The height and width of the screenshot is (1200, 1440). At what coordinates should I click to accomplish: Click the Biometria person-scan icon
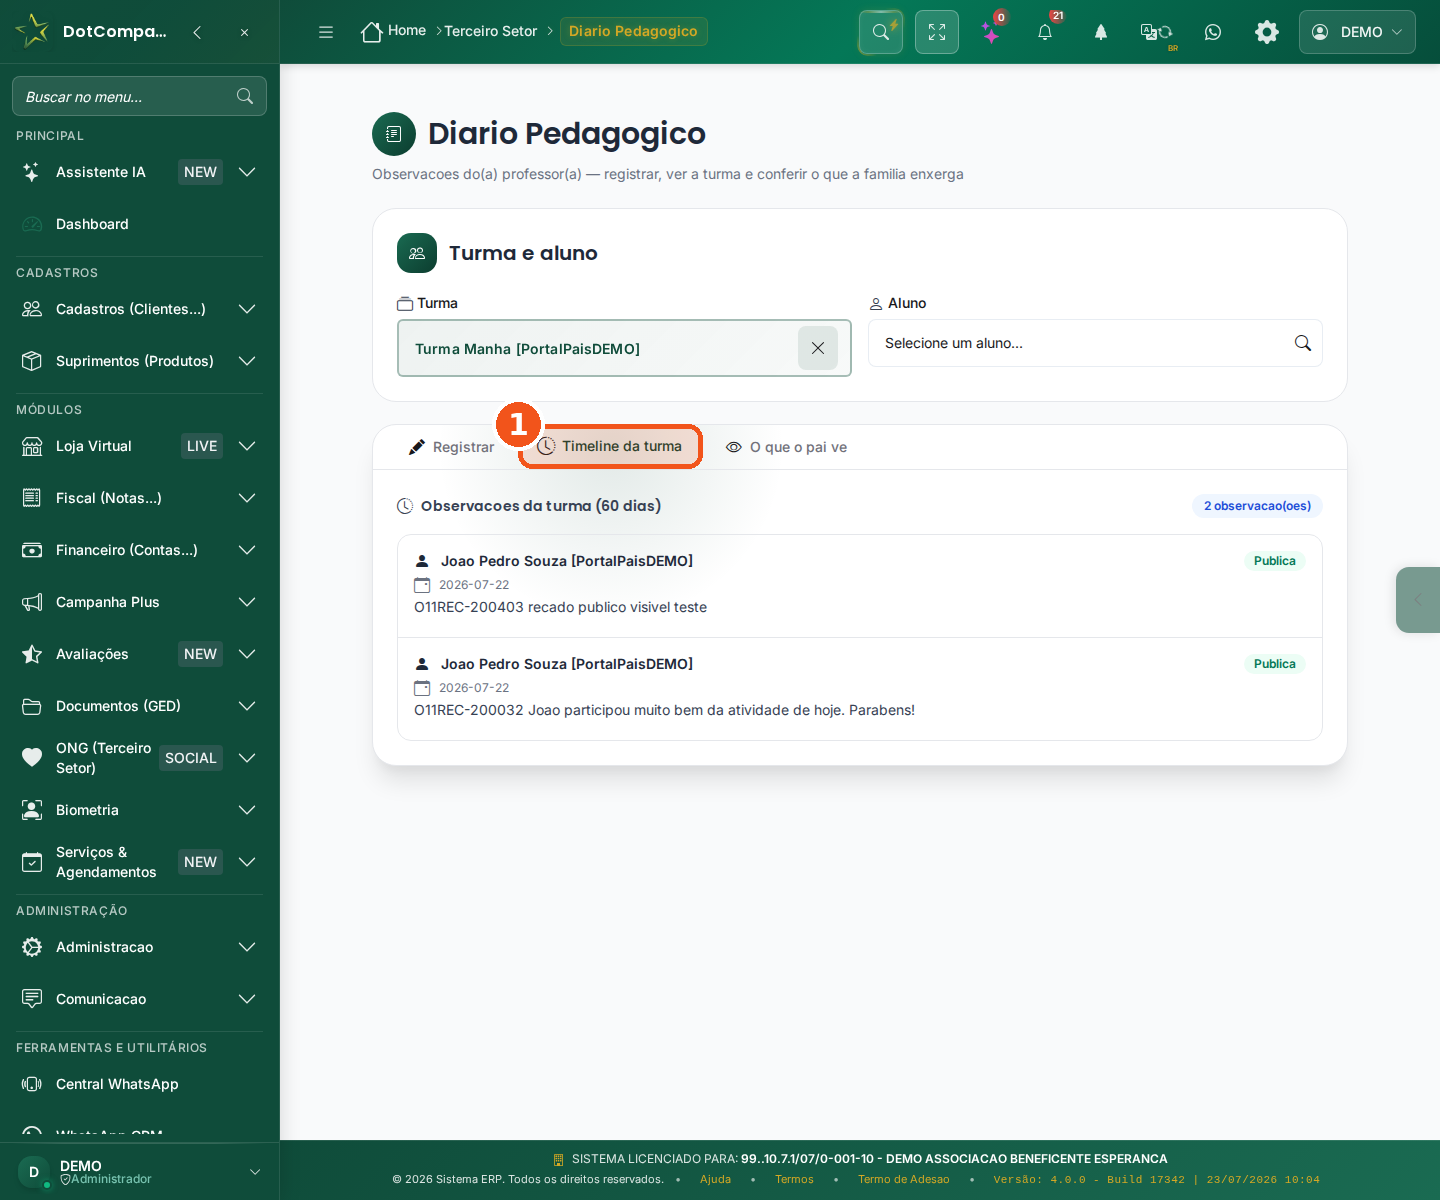click(32, 810)
